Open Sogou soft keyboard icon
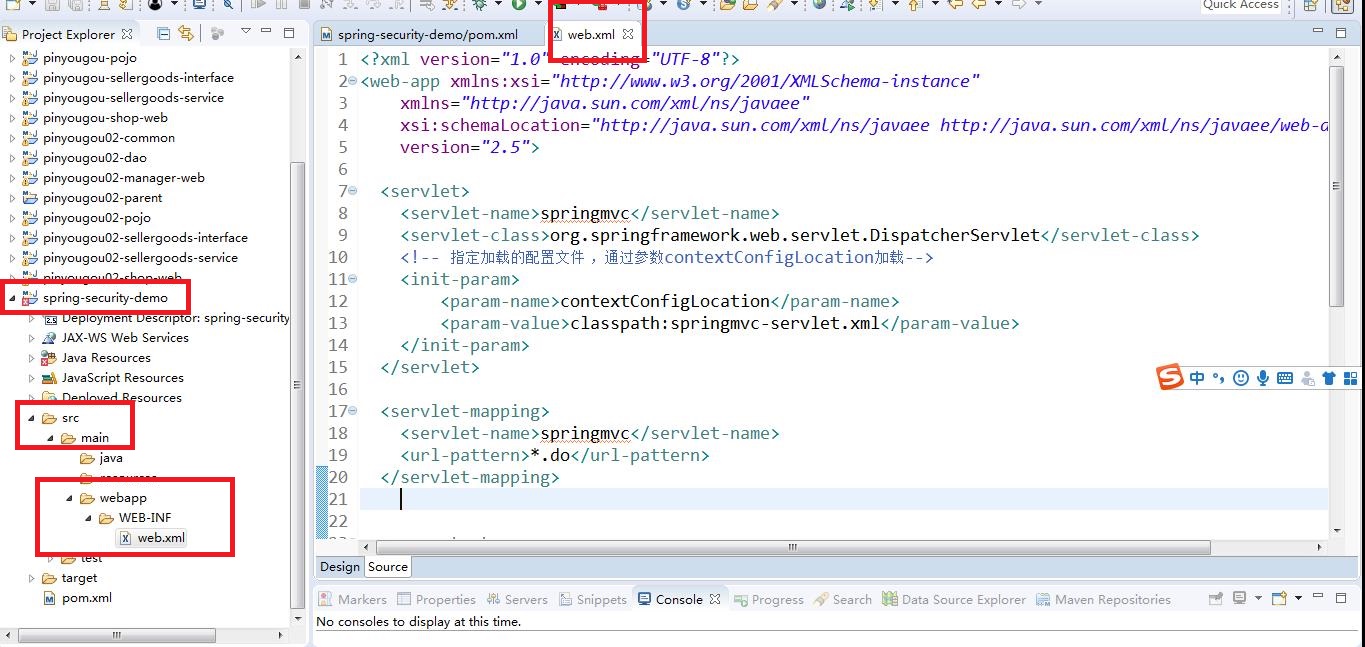The width and height of the screenshot is (1365, 647). (1285, 378)
